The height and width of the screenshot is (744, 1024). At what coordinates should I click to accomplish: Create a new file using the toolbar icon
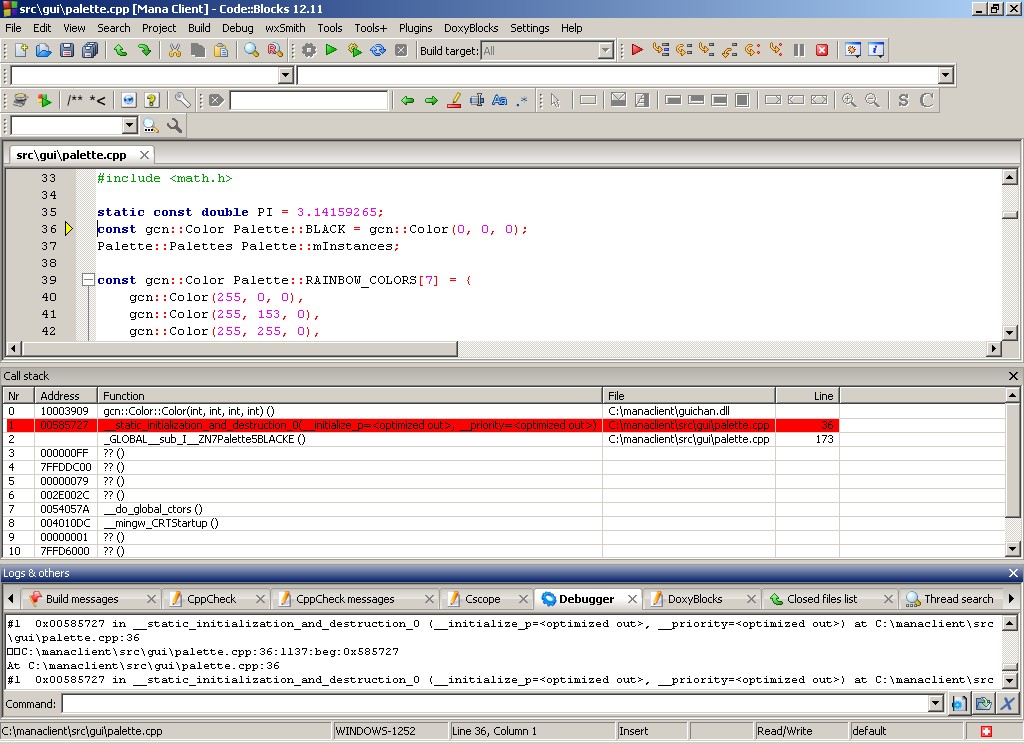pyautogui.click(x=21, y=50)
